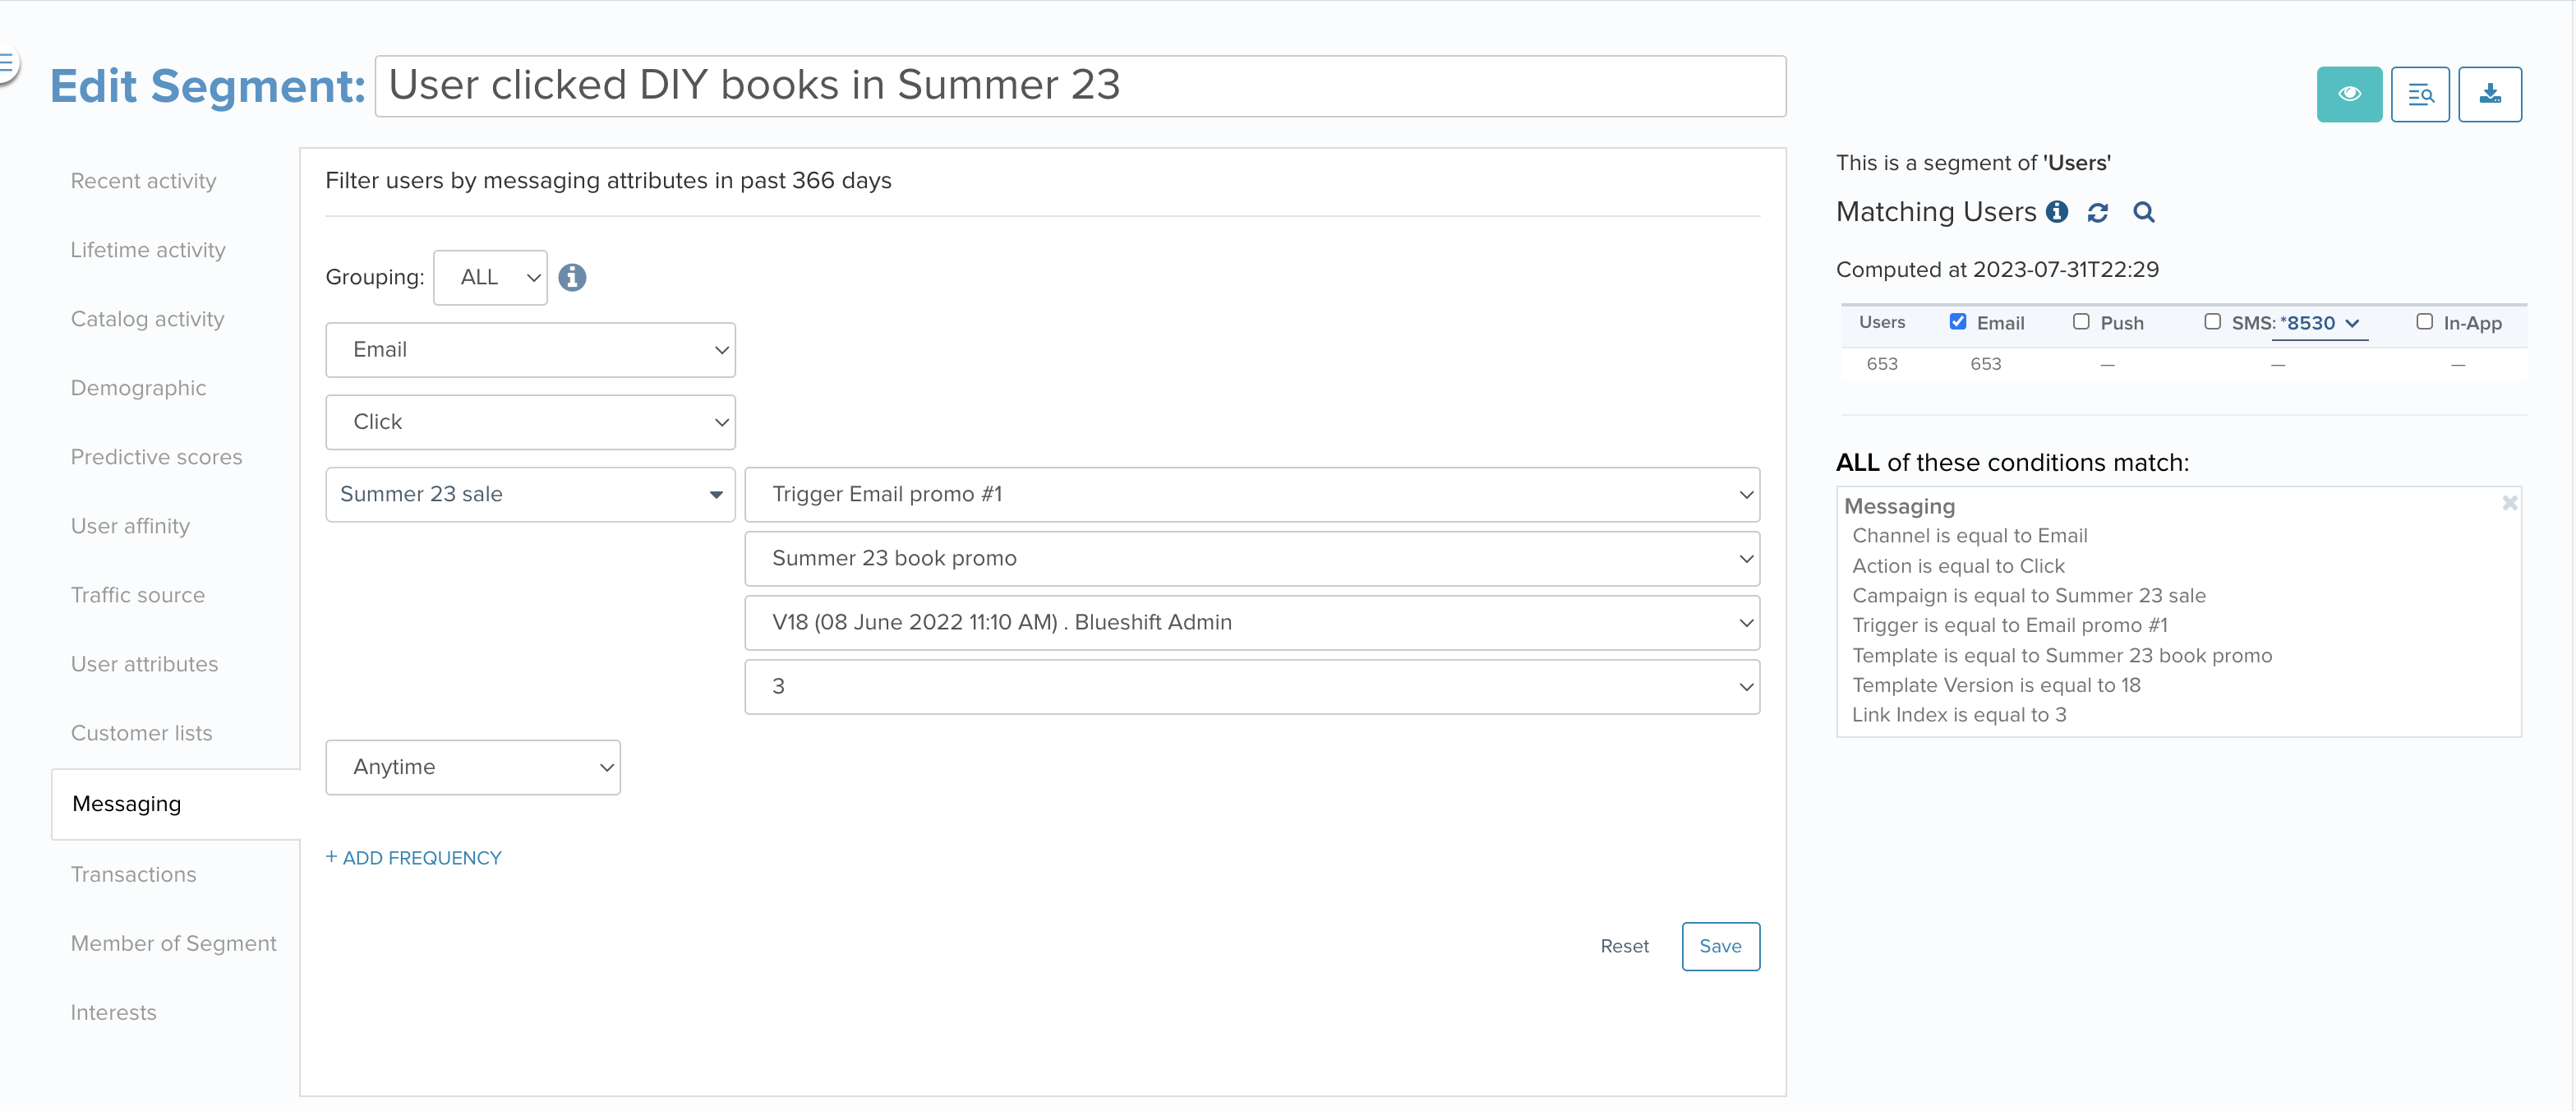The image size is (2576, 1111).
Task: Open the Matching Users search magnifier icon
Action: [2144, 212]
